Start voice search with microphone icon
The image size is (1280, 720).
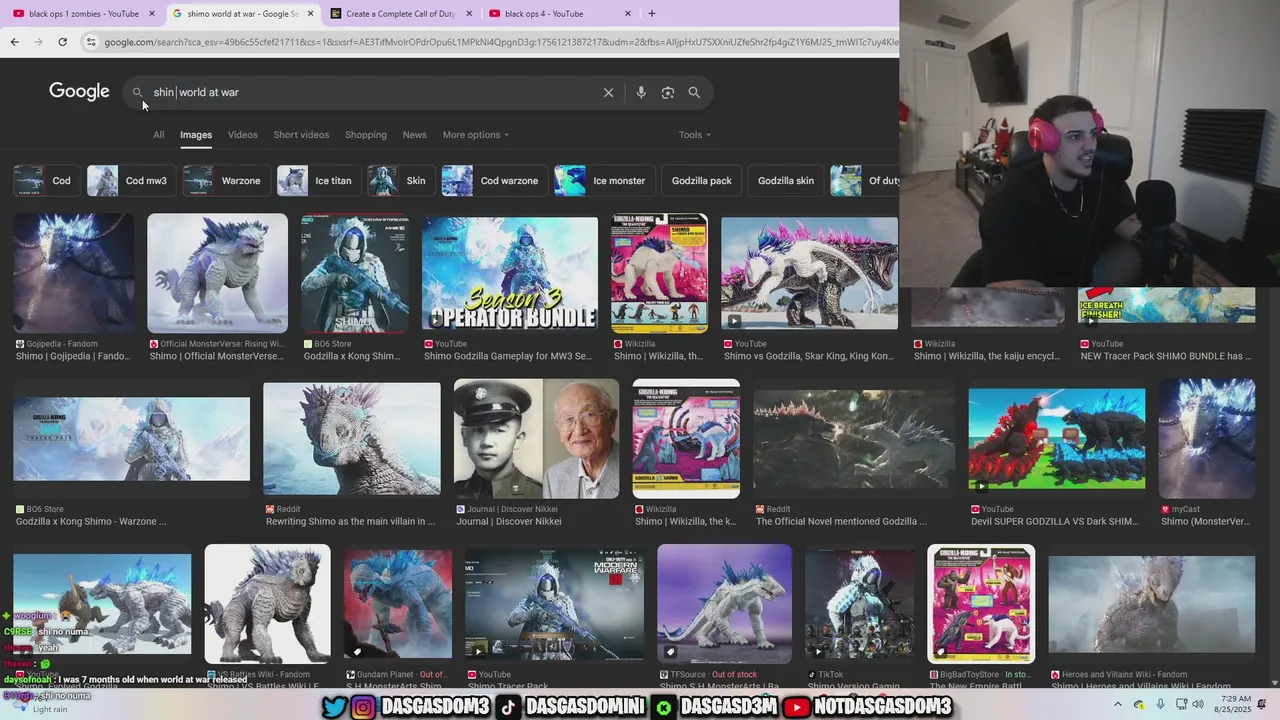pyautogui.click(x=641, y=92)
